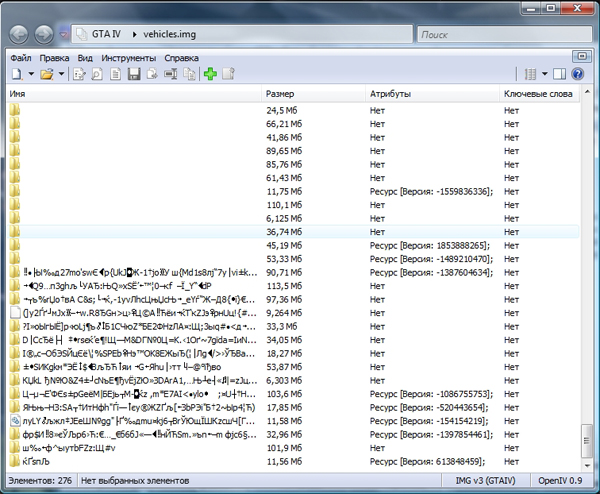600x494 pixels.
Task: Toggle the preview pane button
Action: (x=561, y=74)
